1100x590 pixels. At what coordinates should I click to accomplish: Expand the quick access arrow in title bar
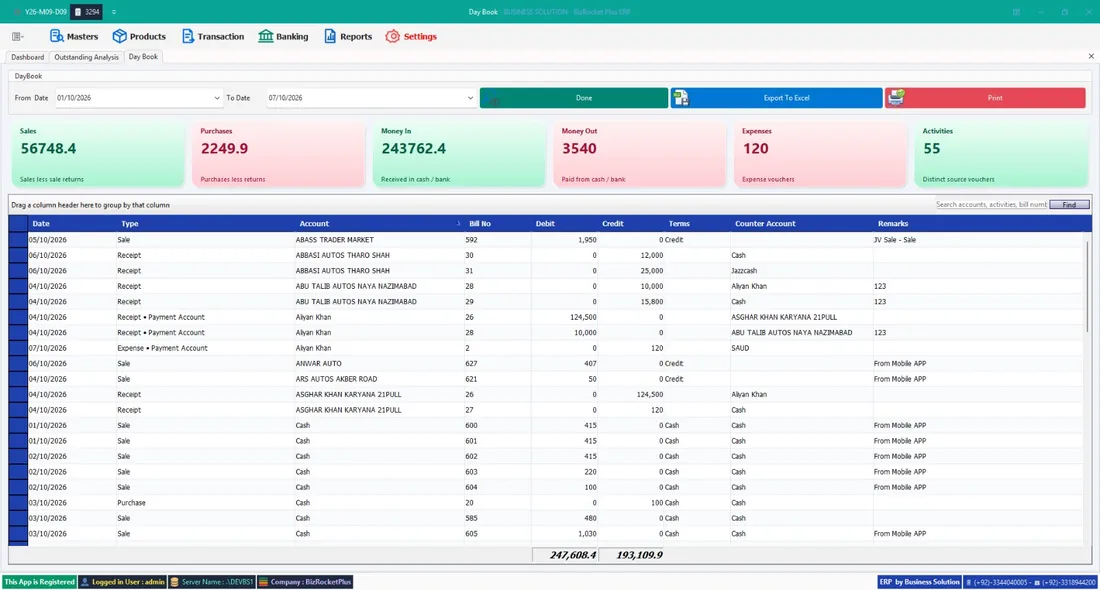[114, 12]
